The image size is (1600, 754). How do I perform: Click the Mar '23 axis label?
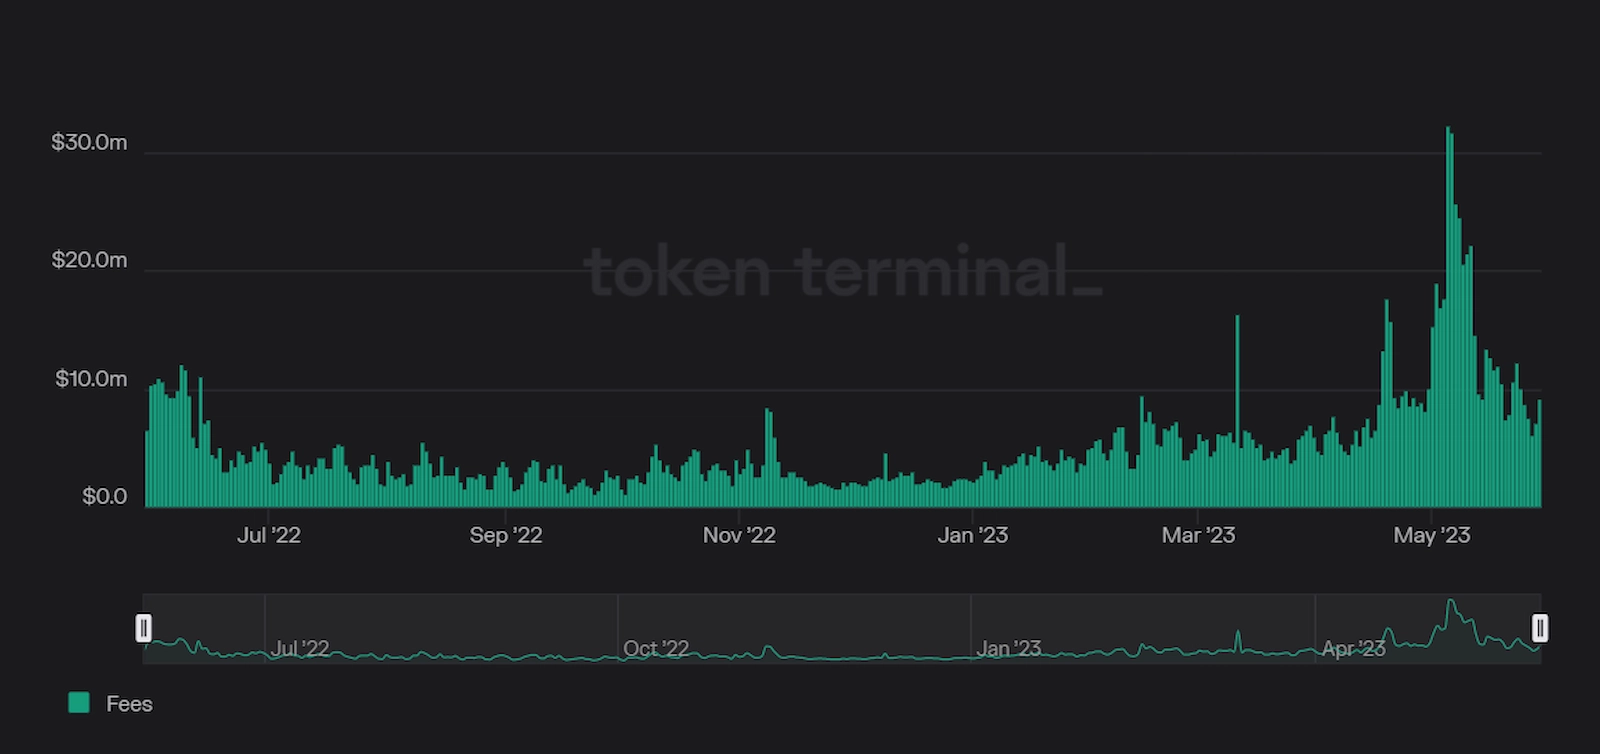(x=1198, y=535)
